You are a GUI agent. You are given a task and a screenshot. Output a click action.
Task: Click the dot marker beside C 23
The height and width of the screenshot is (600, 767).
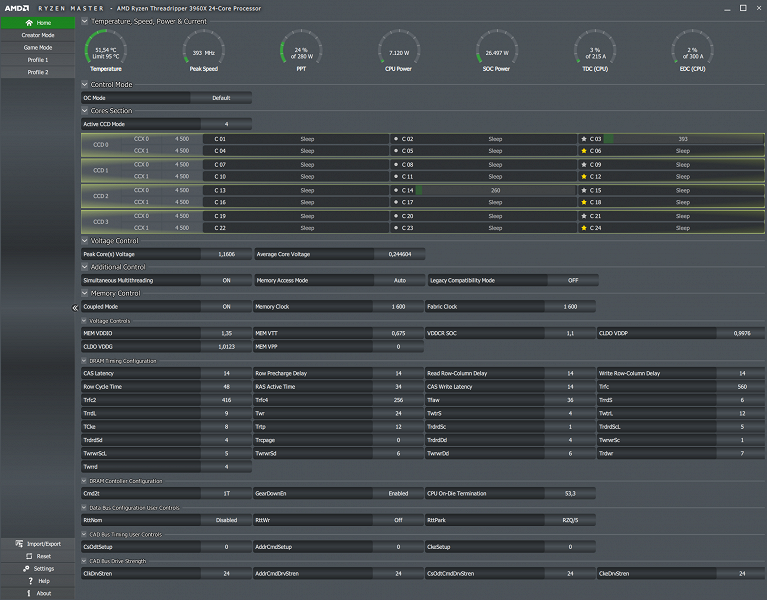(x=396, y=228)
